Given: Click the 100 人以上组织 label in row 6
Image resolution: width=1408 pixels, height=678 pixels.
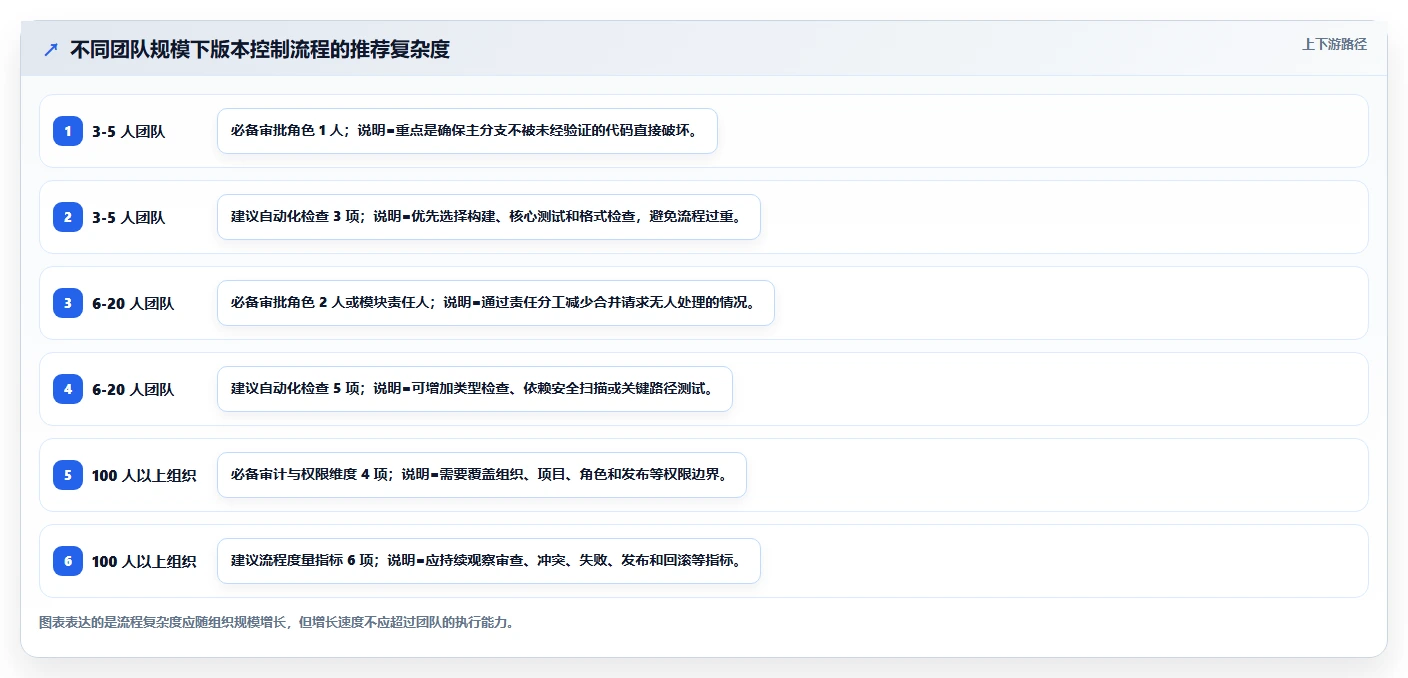Looking at the screenshot, I should click(x=144, y=561).
